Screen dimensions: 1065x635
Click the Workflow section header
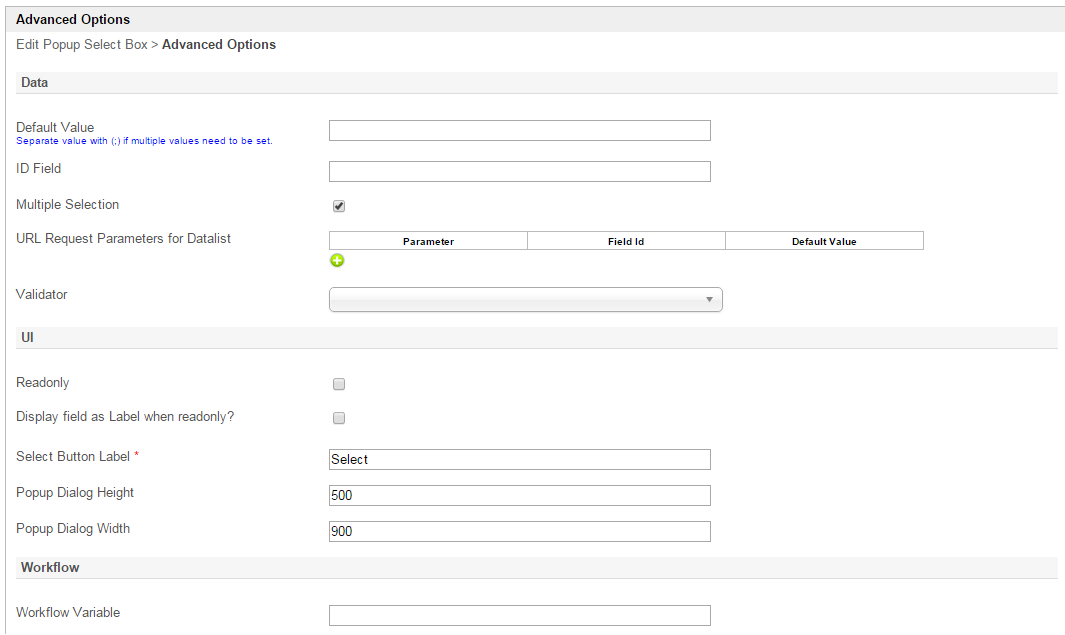pyautogui.click(x=50, y=567)
